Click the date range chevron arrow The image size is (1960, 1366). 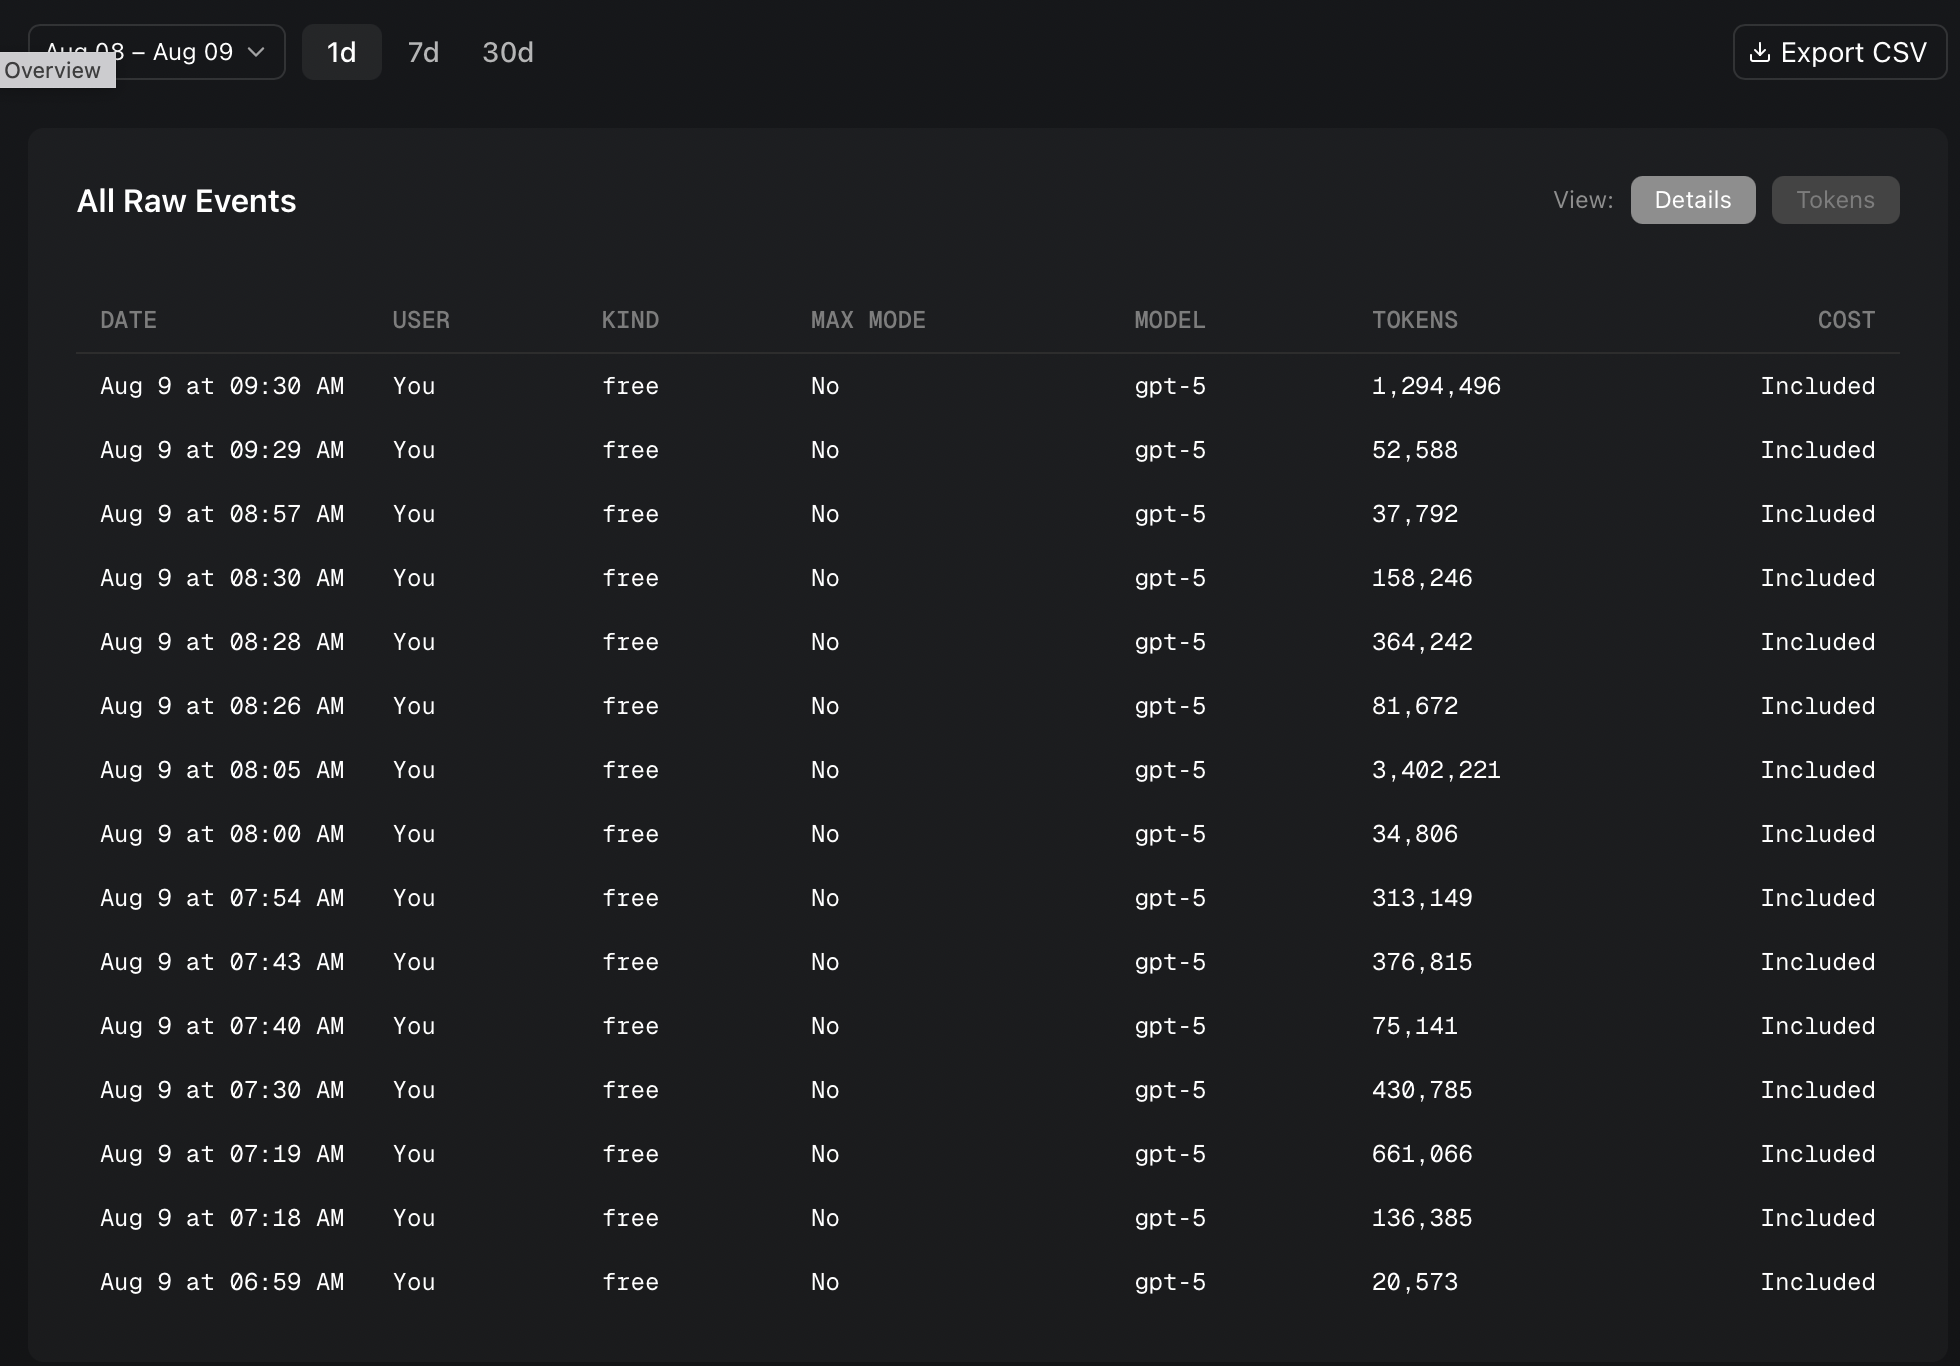(x=256, y=52)
